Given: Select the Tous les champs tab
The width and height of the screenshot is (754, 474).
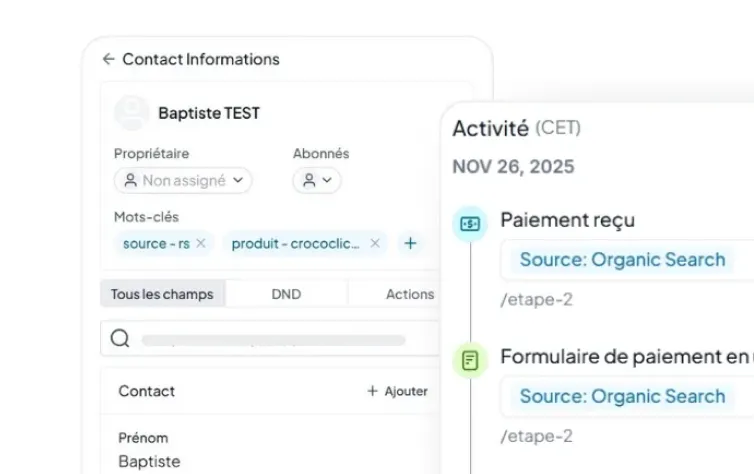Looking at the screenshot, I should [x=163, y=294].
